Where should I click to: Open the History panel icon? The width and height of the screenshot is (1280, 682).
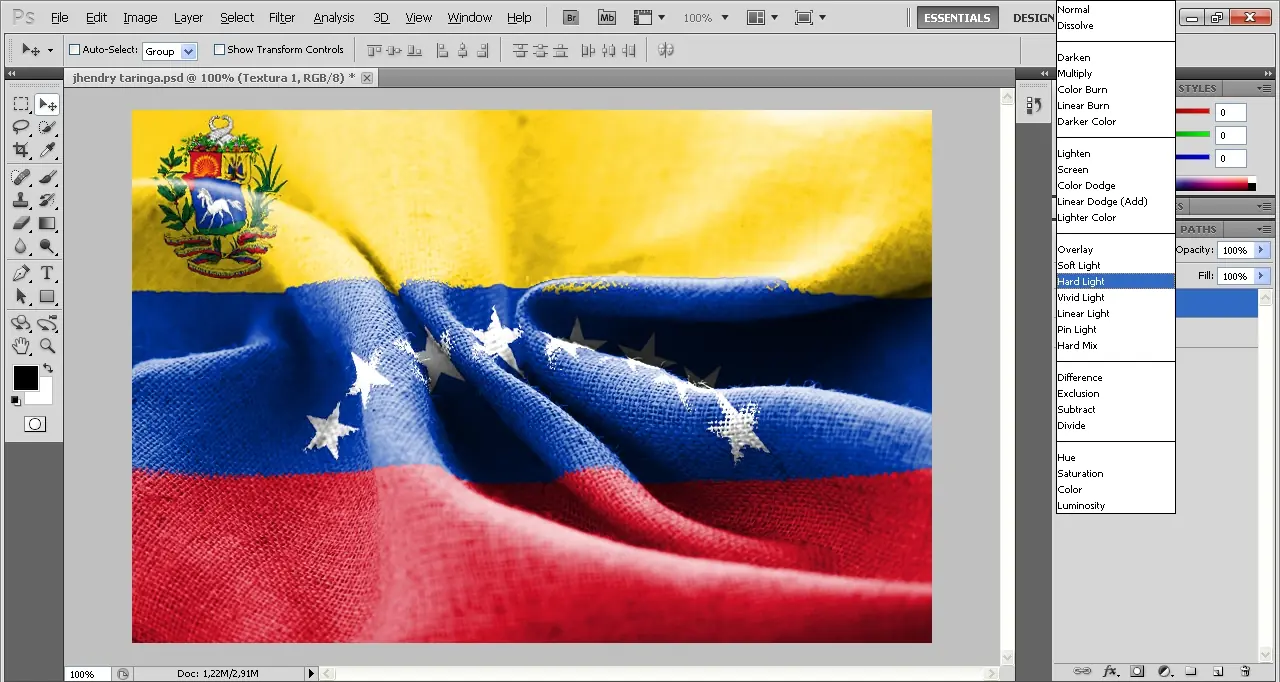1032,104
